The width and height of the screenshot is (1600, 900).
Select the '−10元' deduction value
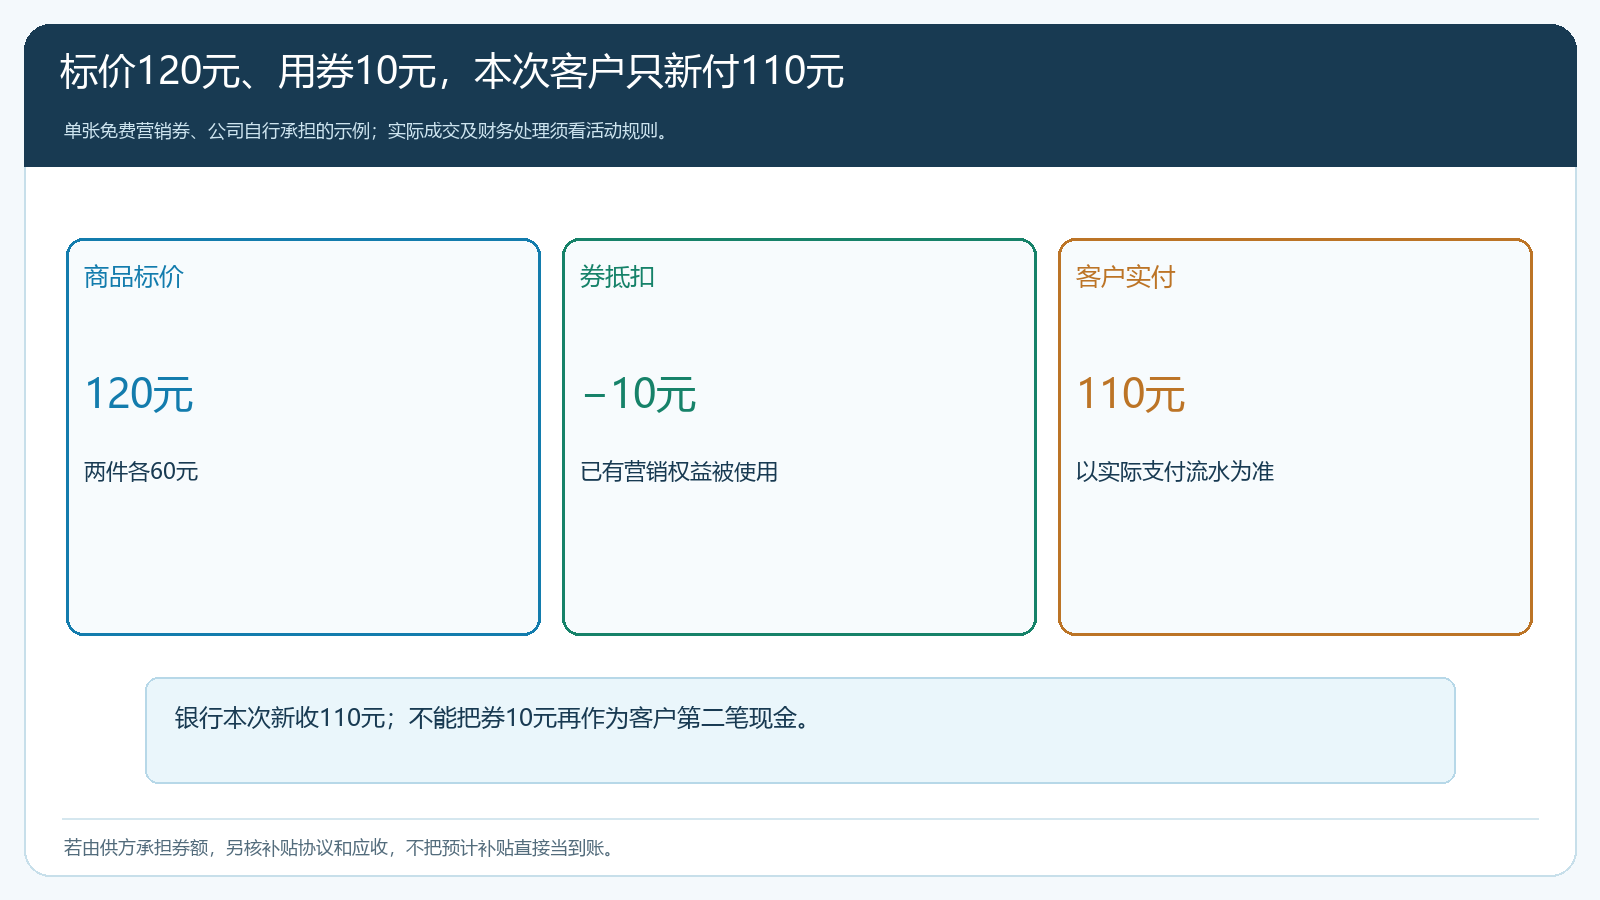(x=638, y=394)
